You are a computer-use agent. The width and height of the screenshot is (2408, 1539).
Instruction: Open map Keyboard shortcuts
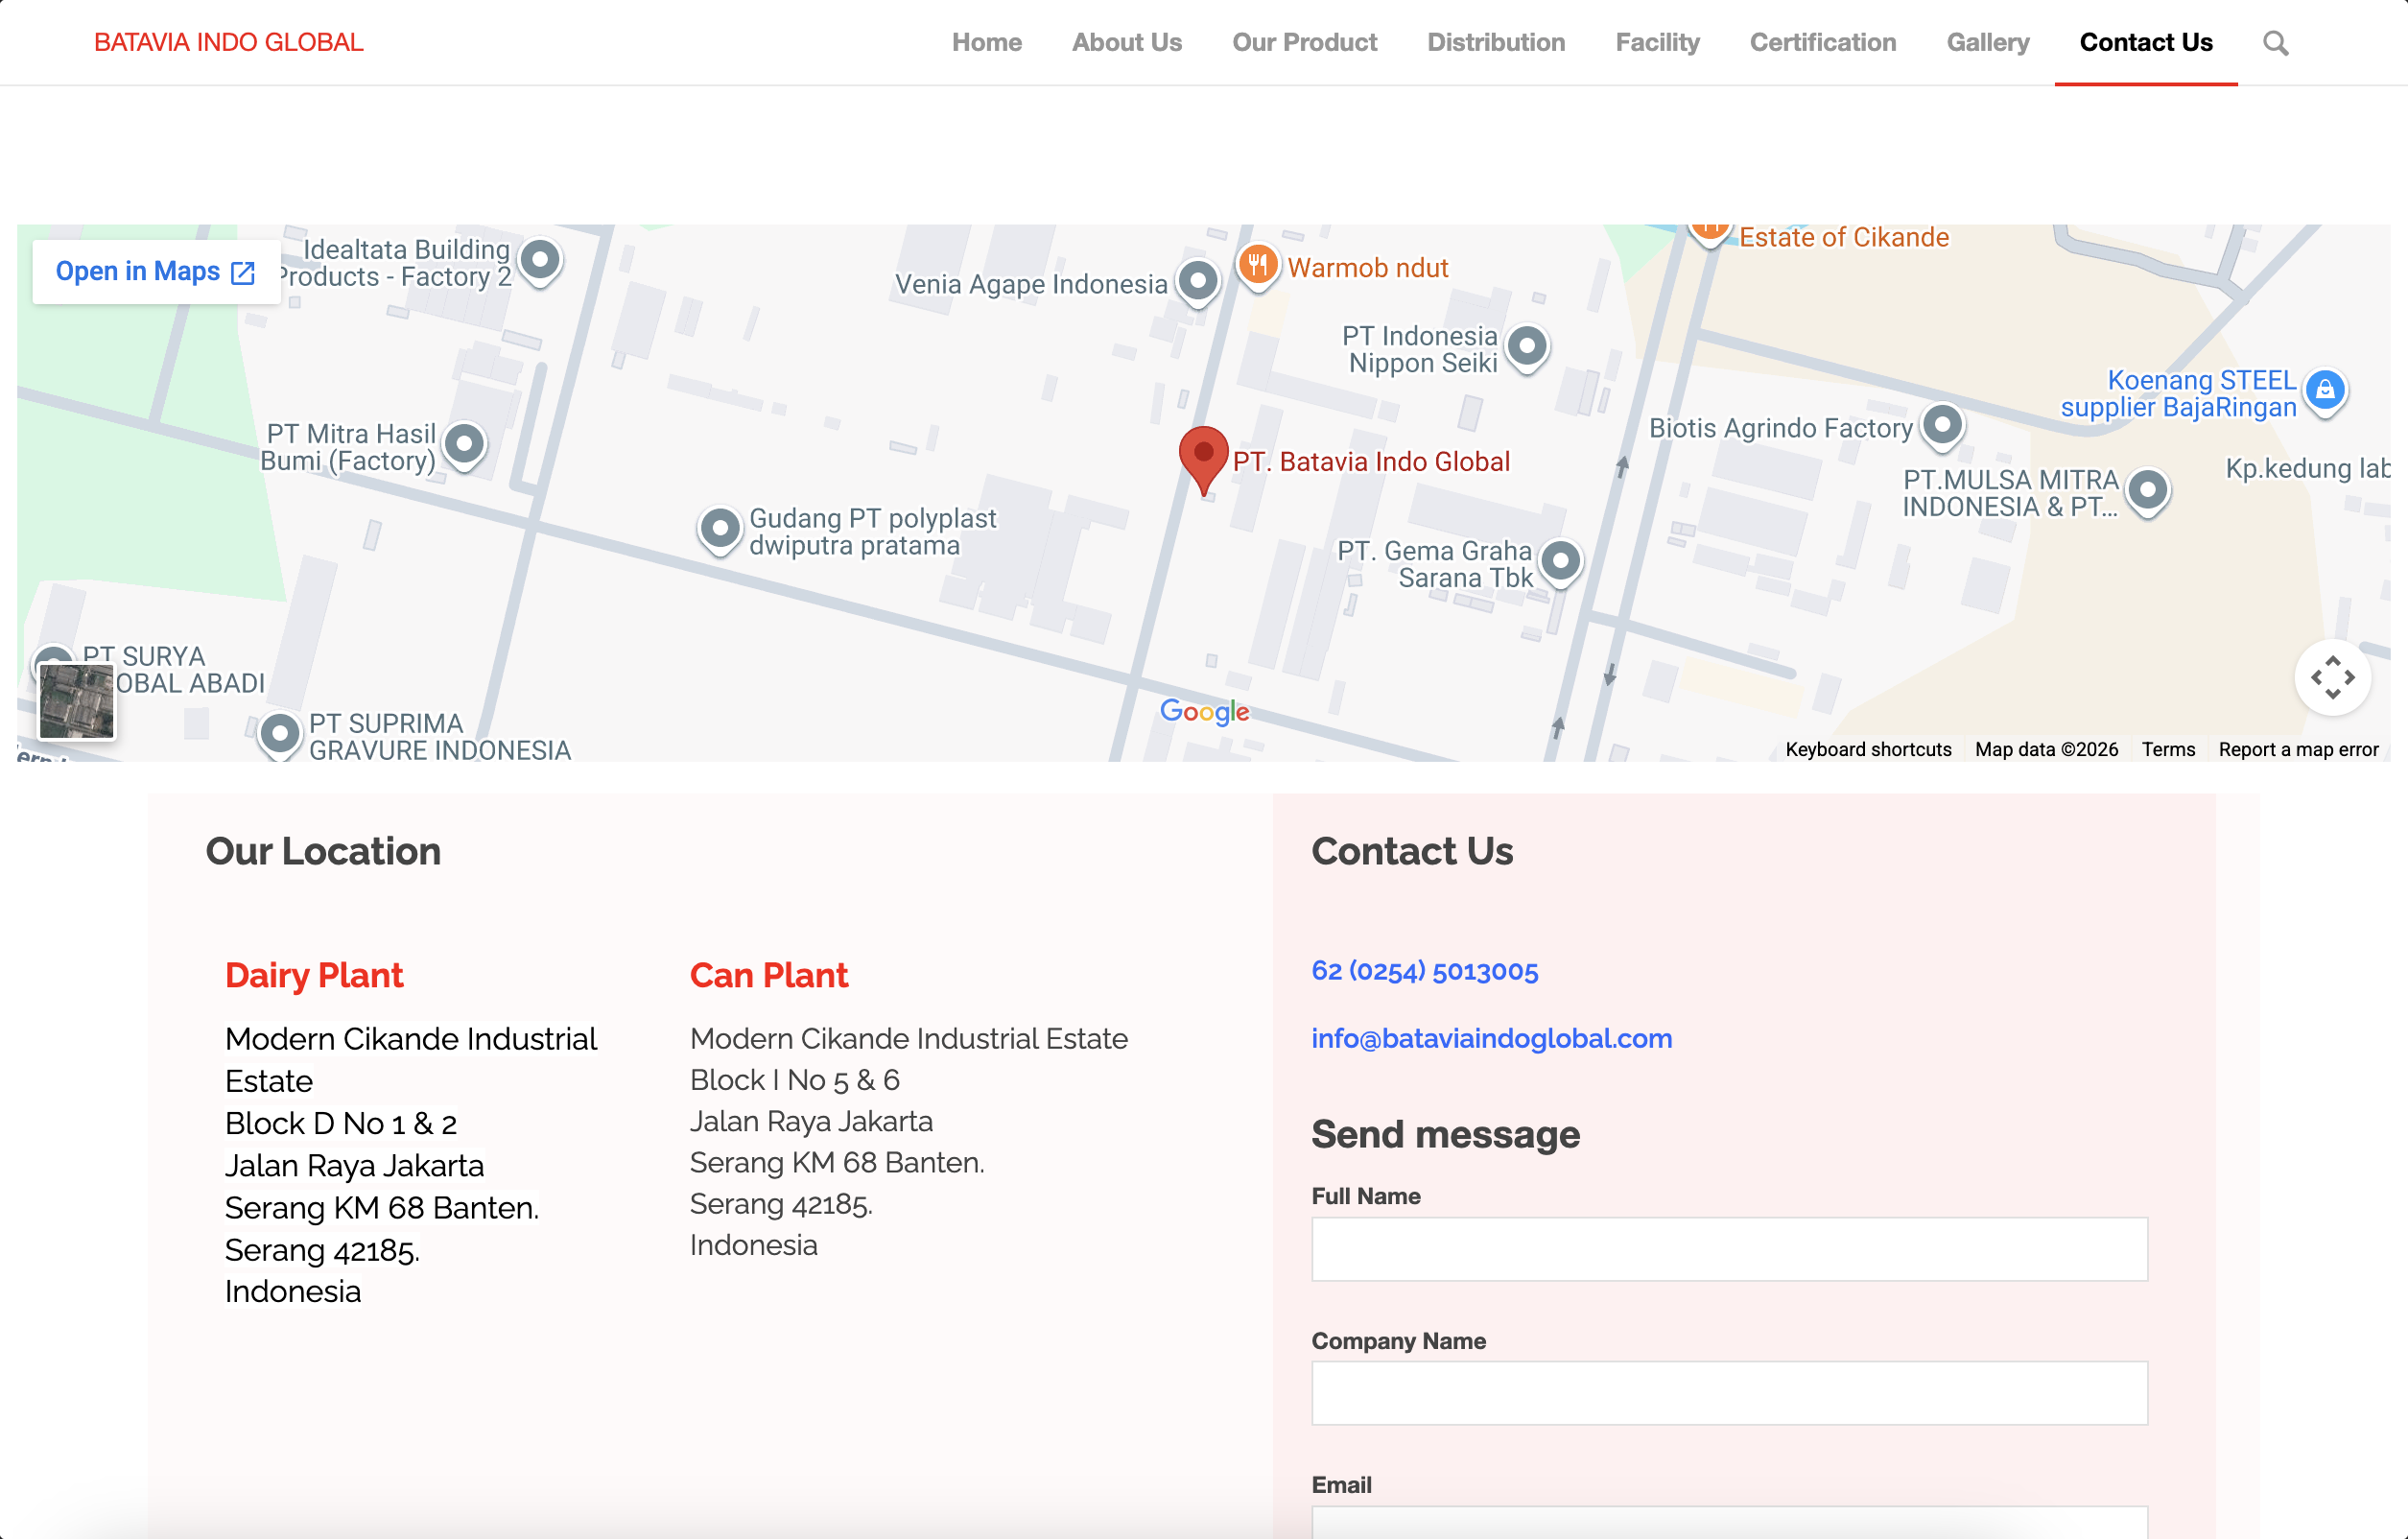point(1868,749)
